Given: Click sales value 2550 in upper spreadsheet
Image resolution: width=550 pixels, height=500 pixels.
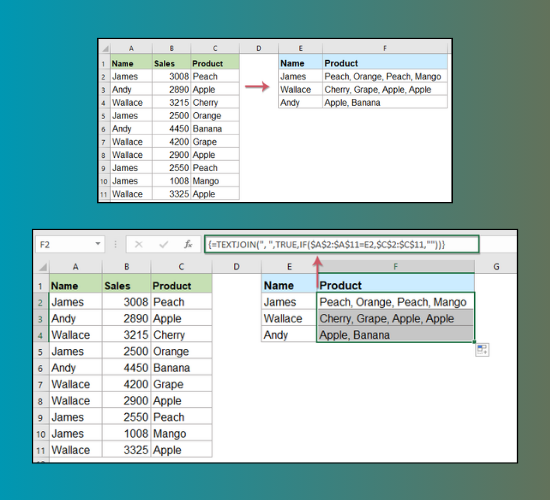Looking at the screenshot, I should tap(172, 168).
